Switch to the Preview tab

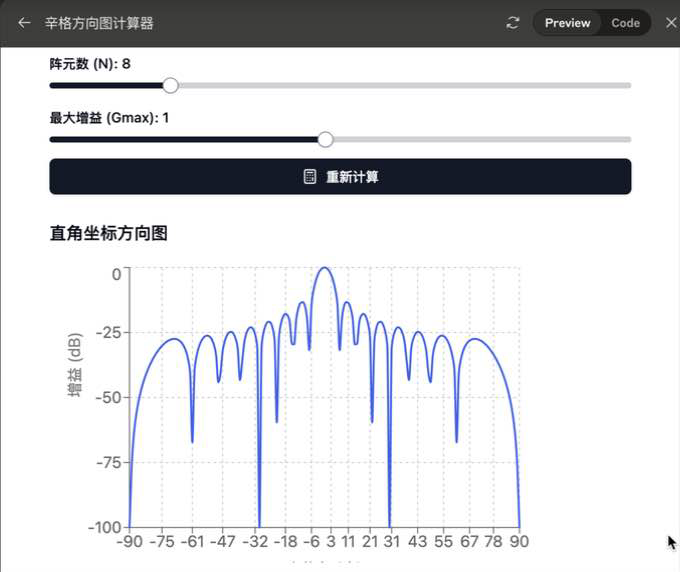pos(567,23)
